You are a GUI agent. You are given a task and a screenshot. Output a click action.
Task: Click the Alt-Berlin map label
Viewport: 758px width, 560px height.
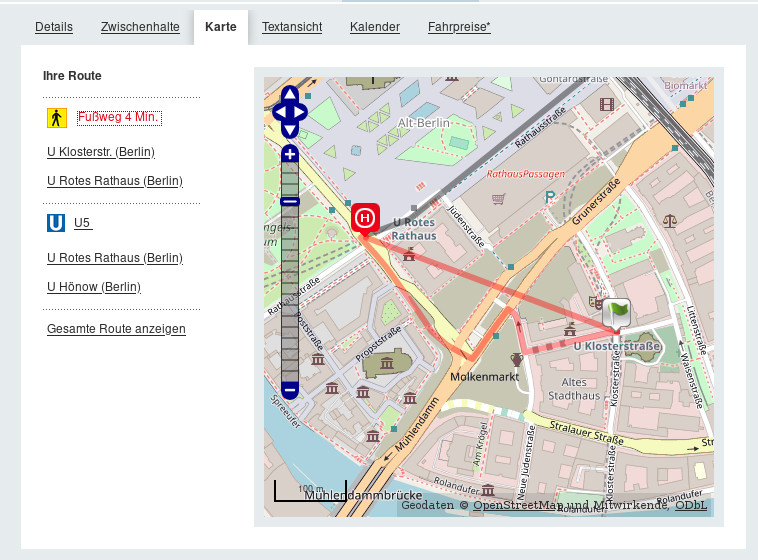coord(423,123)
